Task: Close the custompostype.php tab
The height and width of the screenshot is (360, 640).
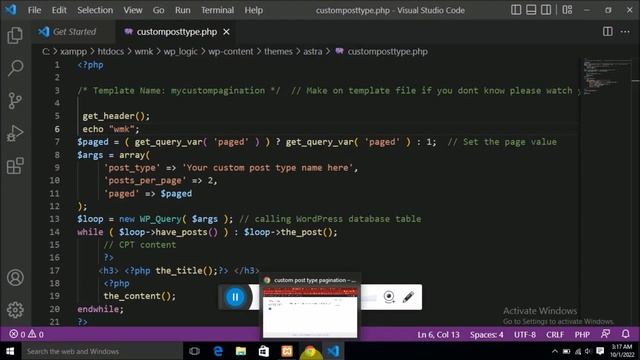Action: point(226,32)
